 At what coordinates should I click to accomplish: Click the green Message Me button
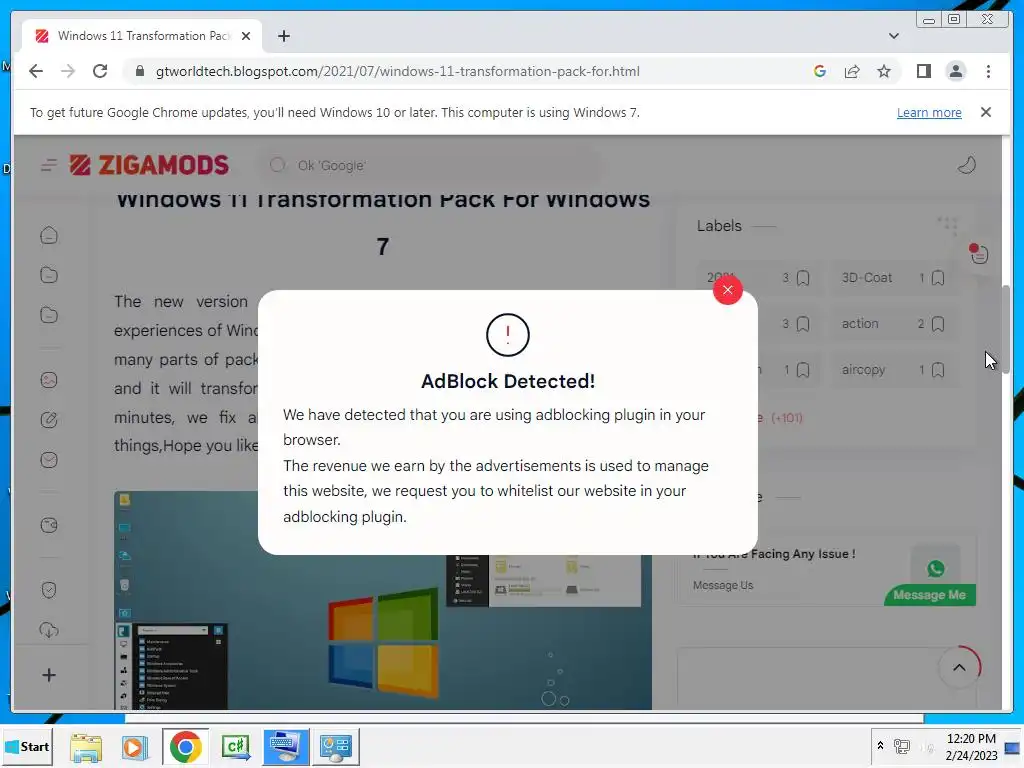pyautogui.click(x=930, y=595)
